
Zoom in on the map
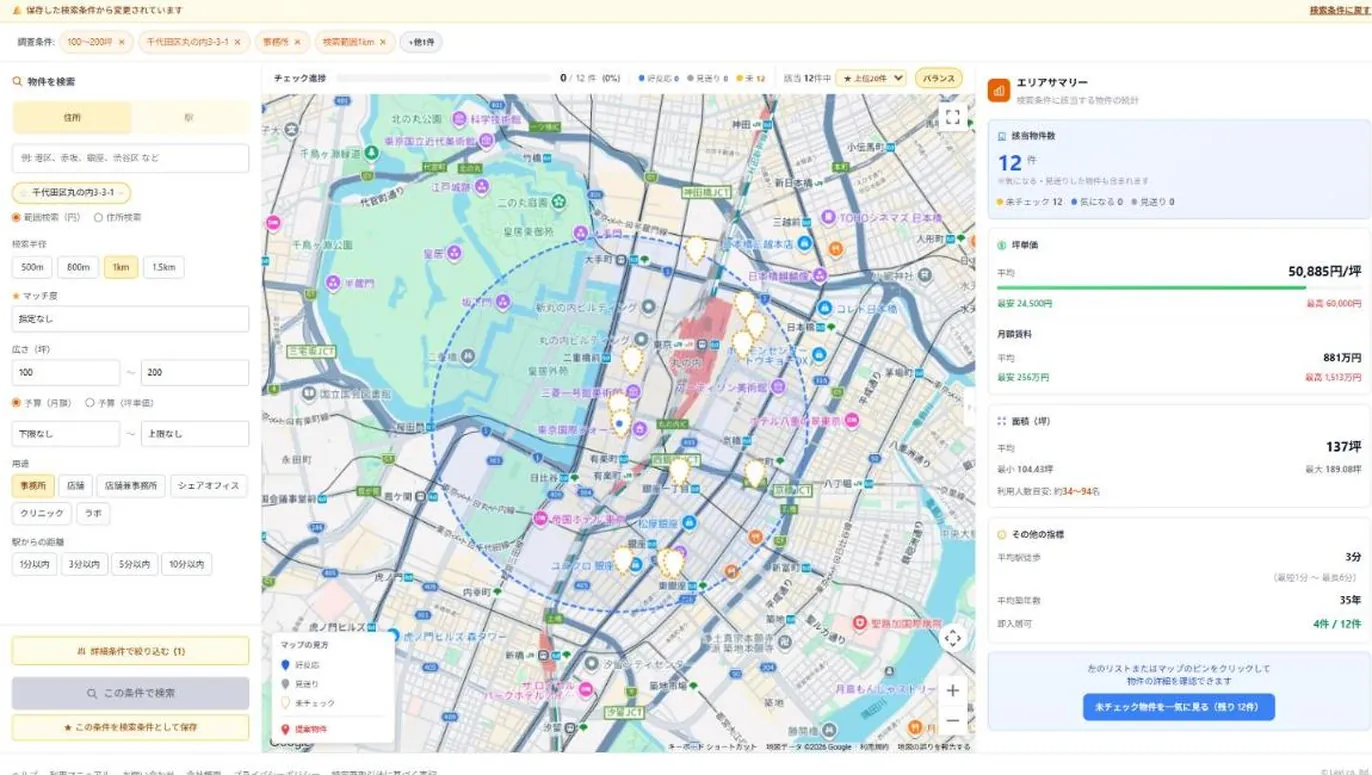[x=952, y=691]
